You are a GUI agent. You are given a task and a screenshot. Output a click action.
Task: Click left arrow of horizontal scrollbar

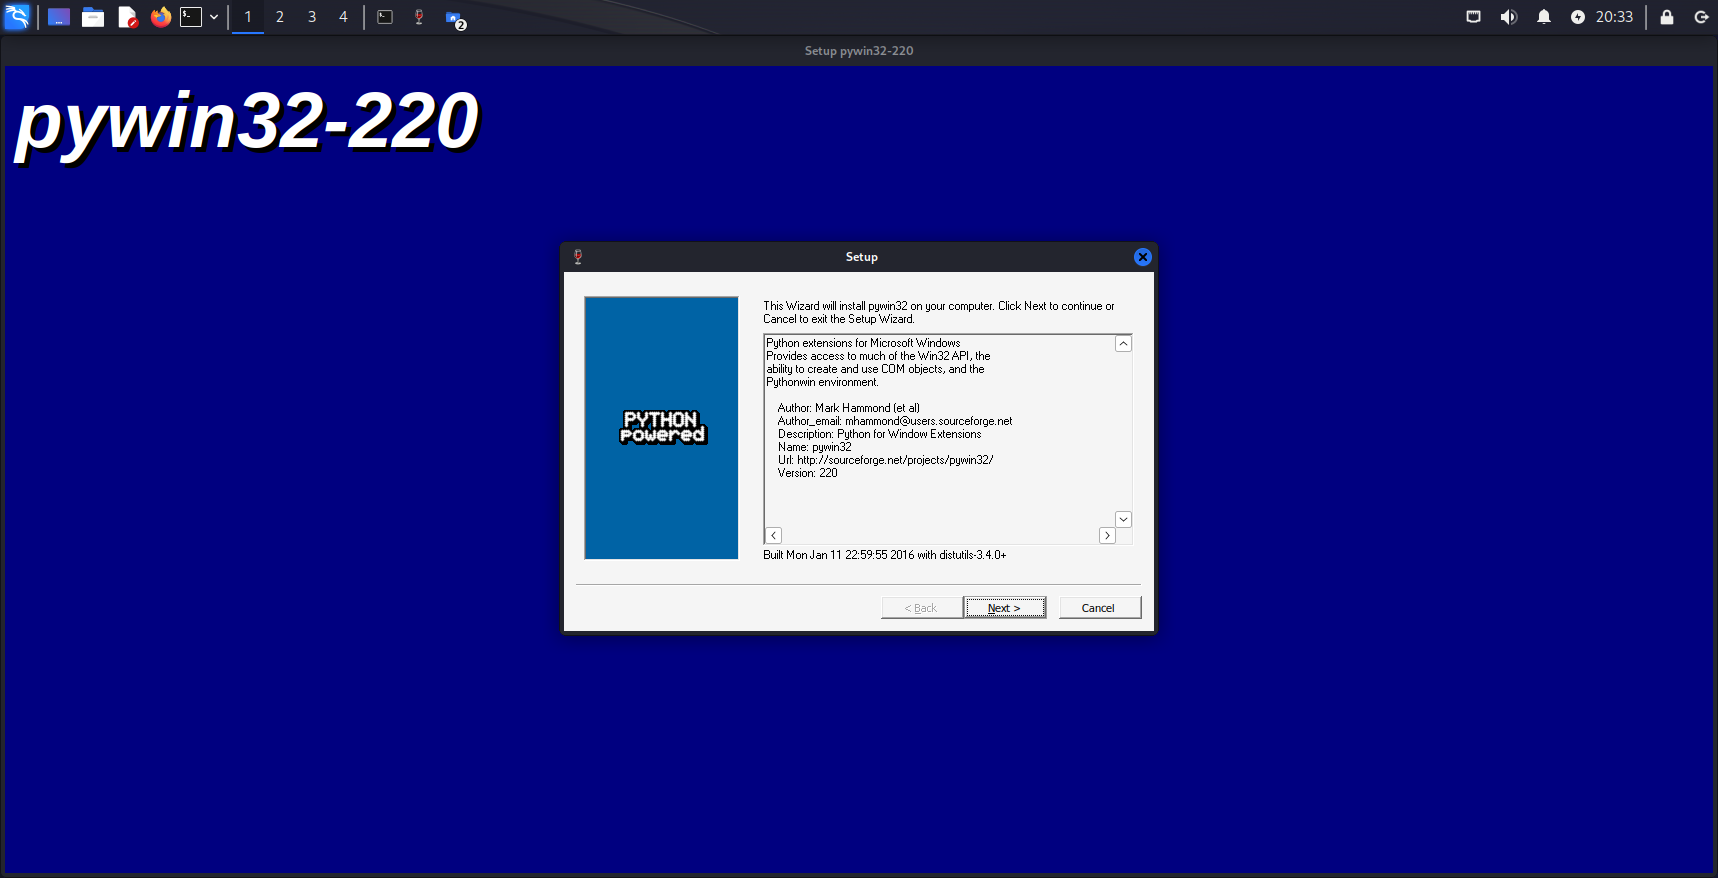773,536
